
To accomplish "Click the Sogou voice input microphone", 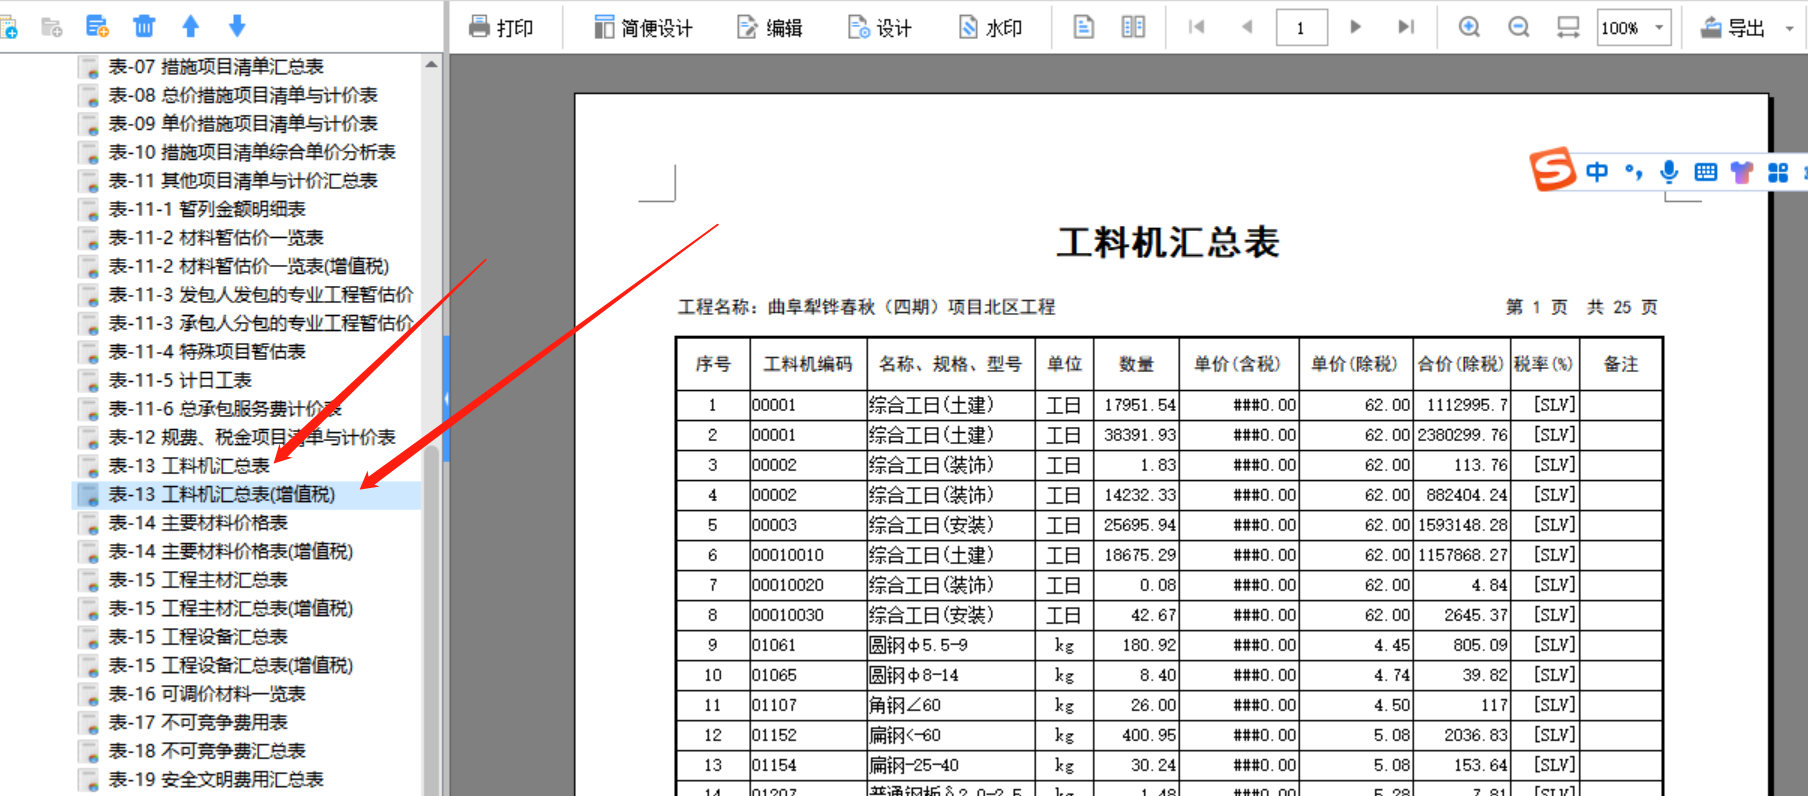I will point(1669,172).
